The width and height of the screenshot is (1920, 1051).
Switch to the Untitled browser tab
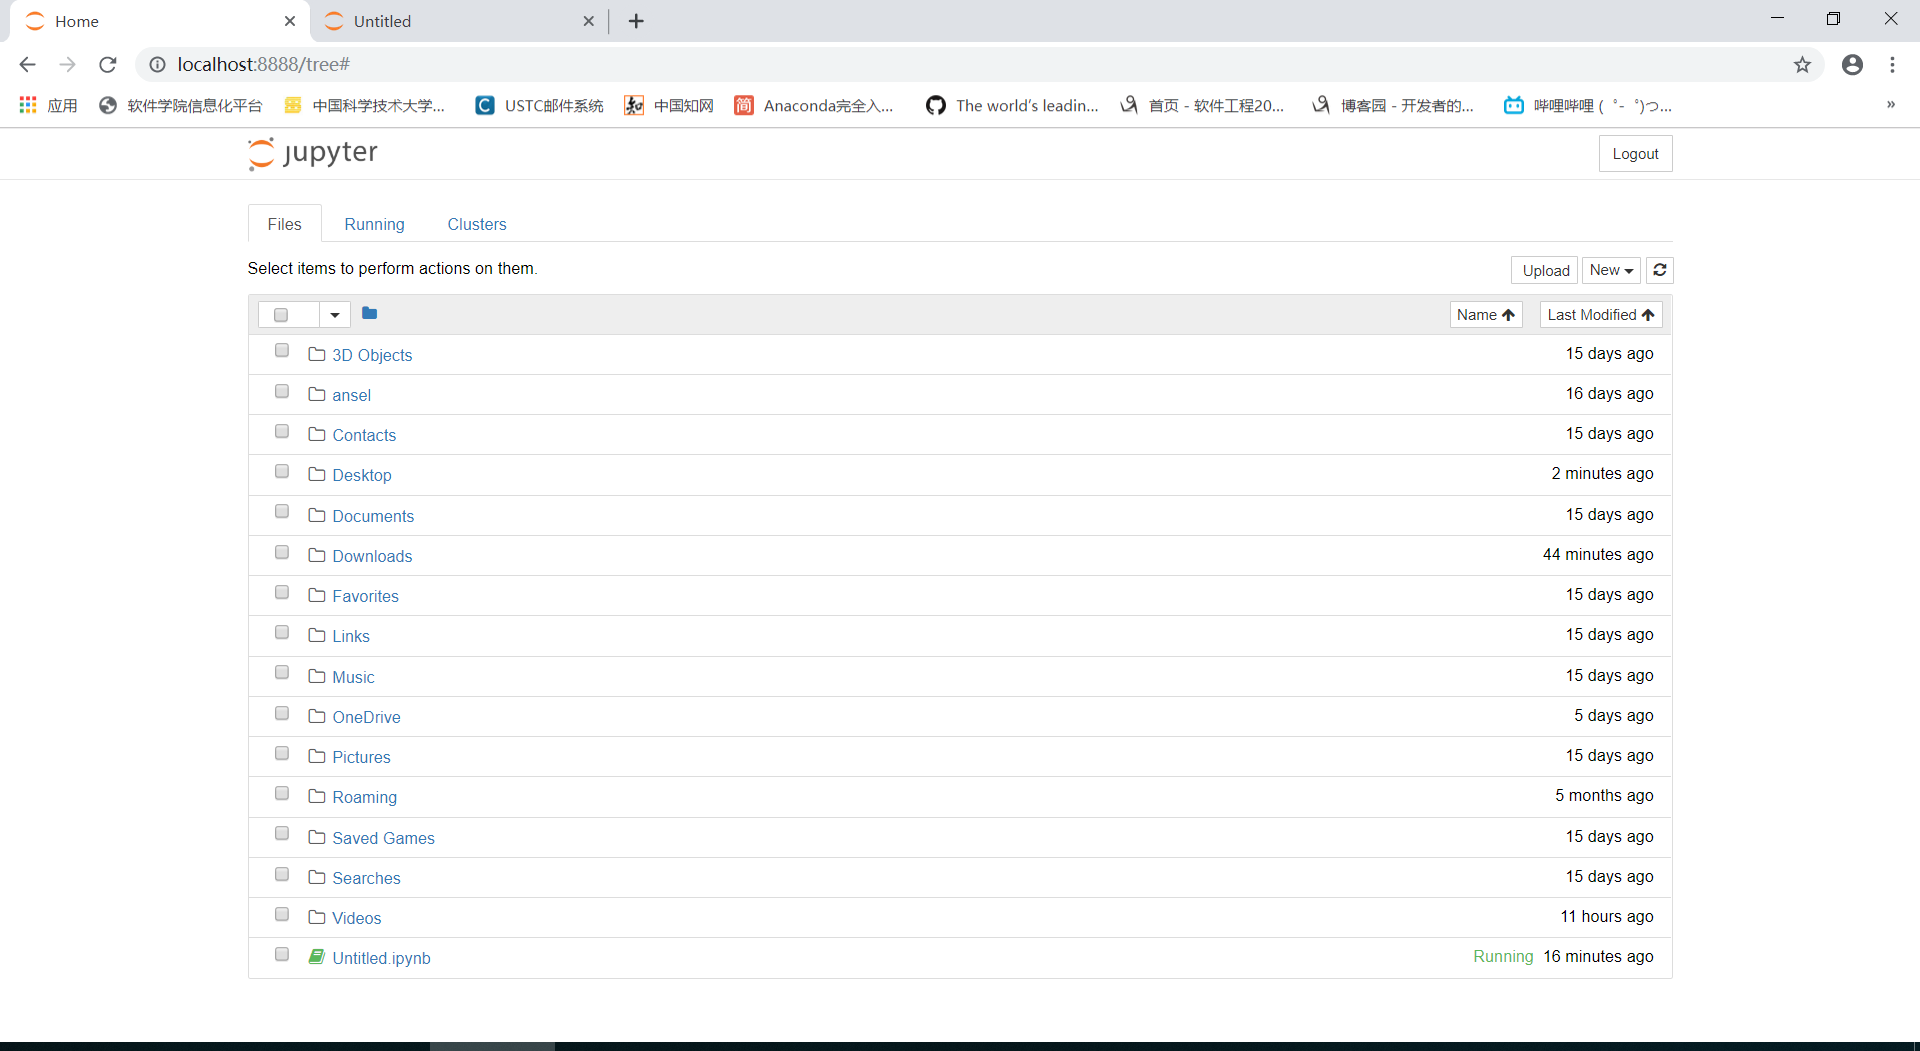point(459,21)
